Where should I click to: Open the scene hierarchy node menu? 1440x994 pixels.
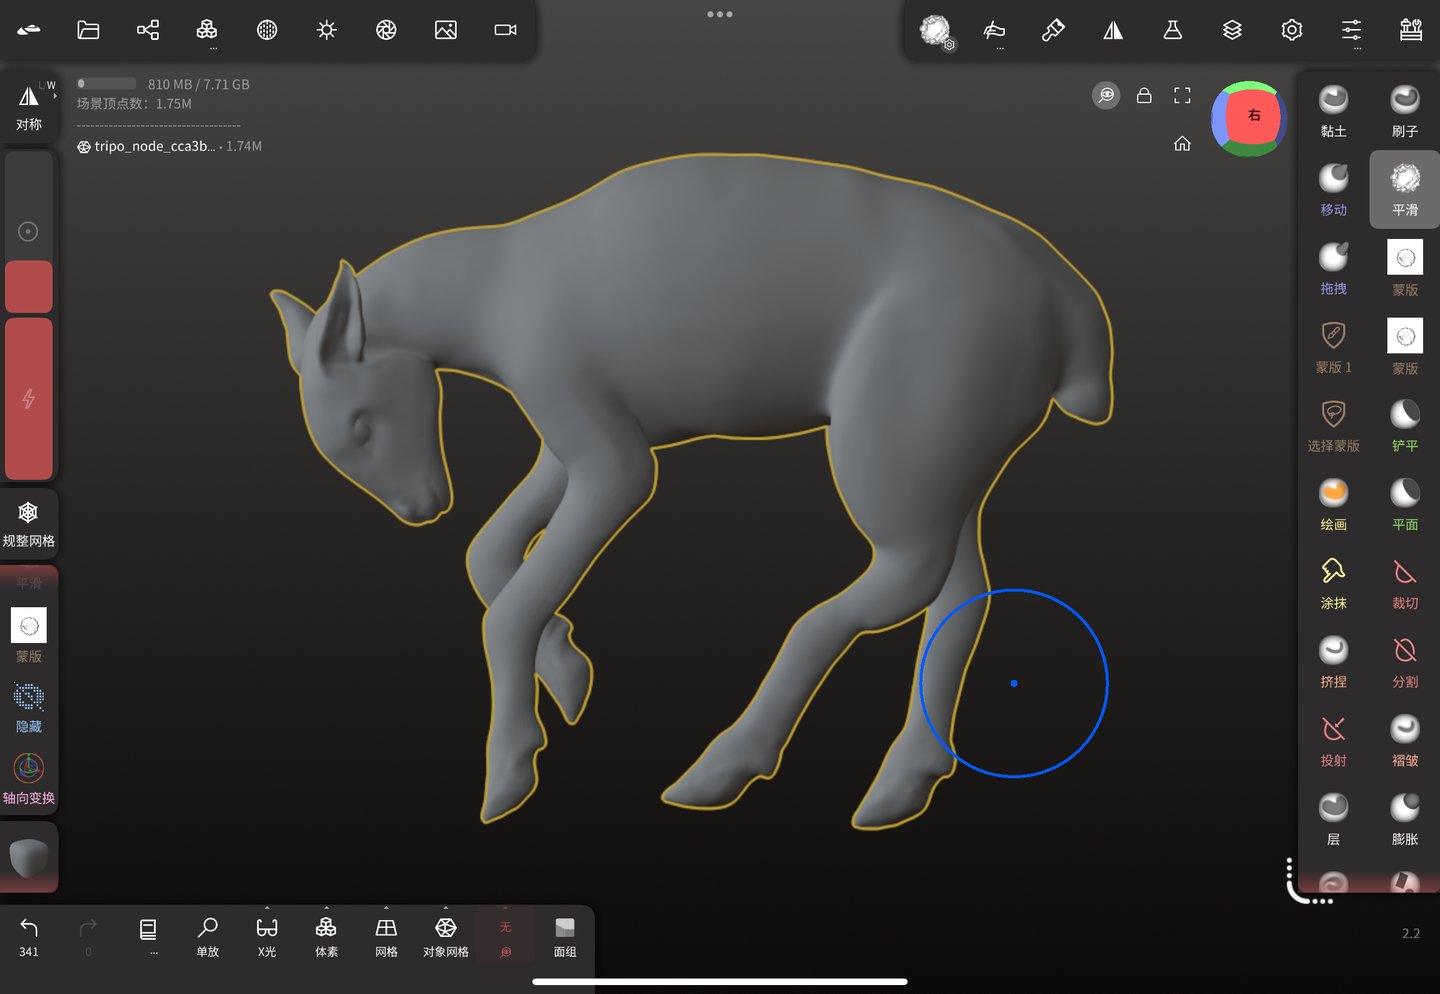tap(148, 30)
